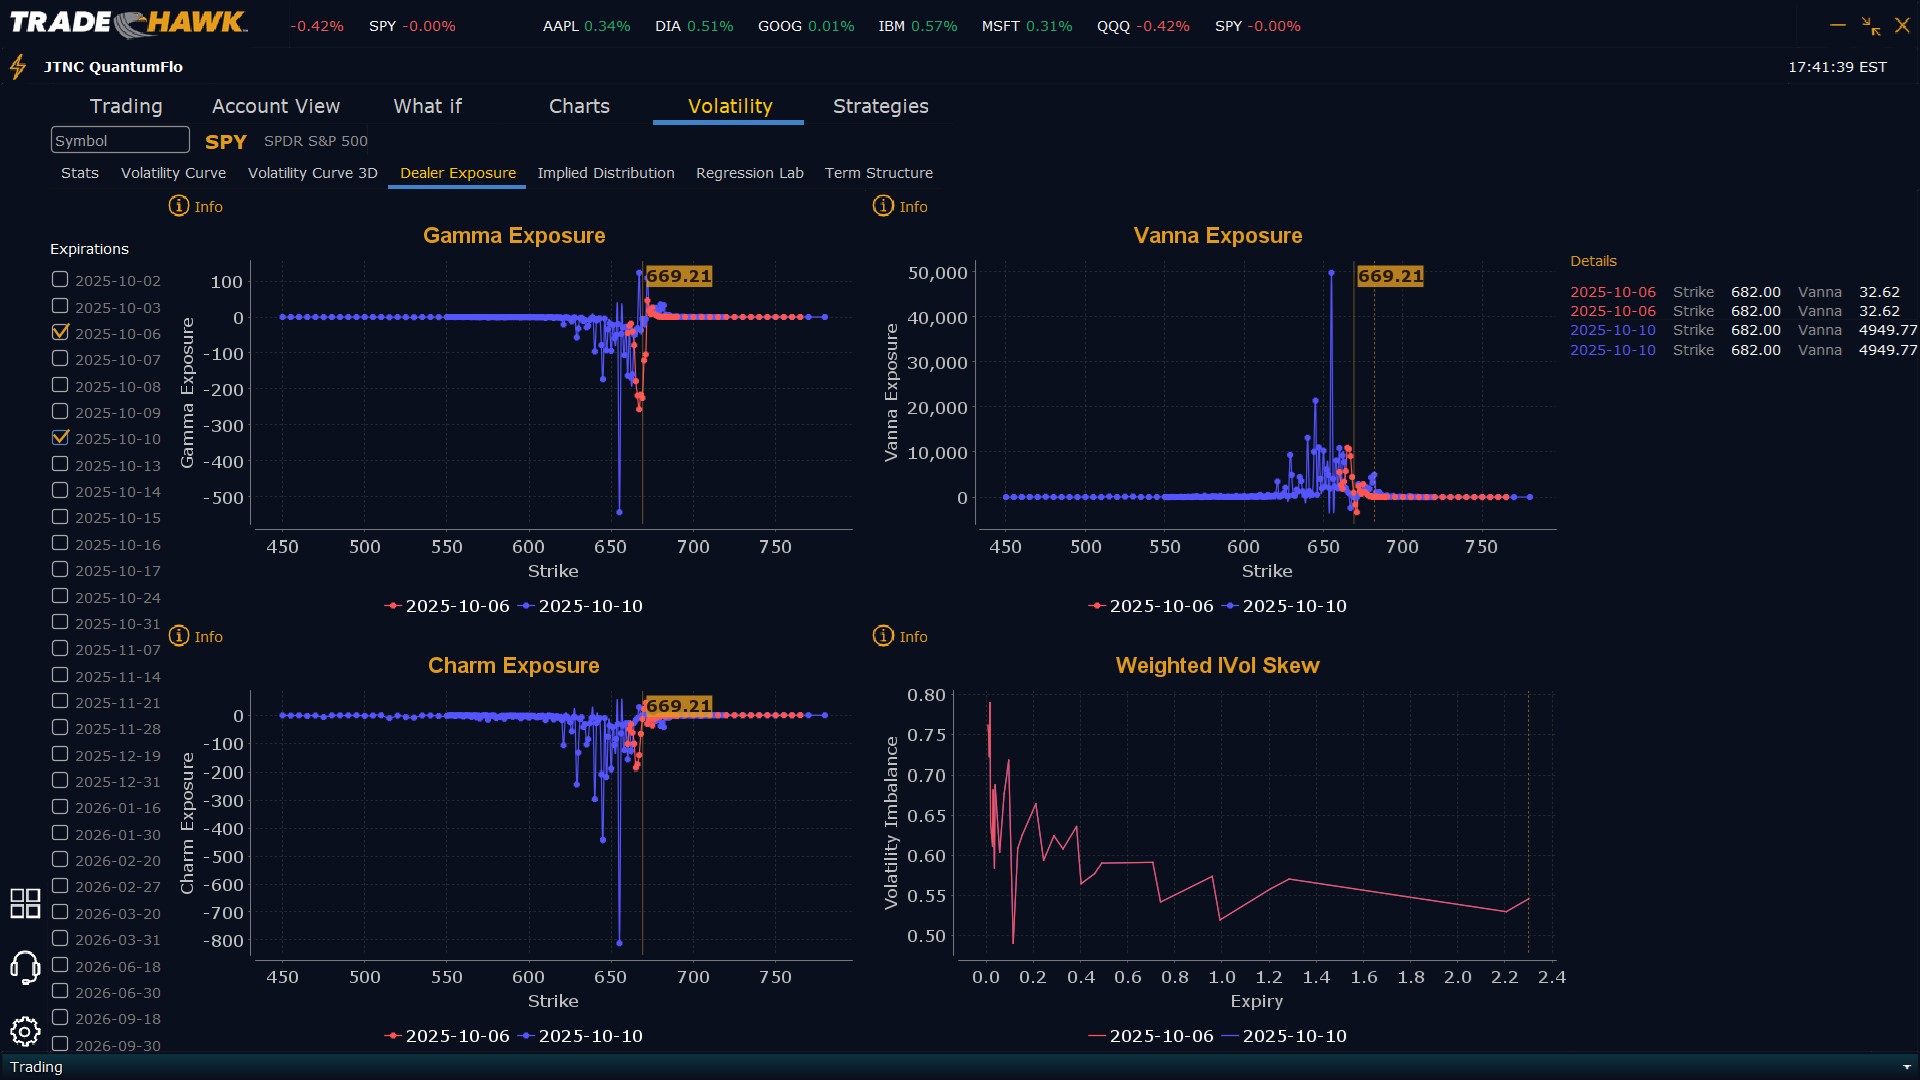Viewport: 1920px width, 1080px height.
Task: Open the Term Structure sub-tab
Action: point(878,173)
